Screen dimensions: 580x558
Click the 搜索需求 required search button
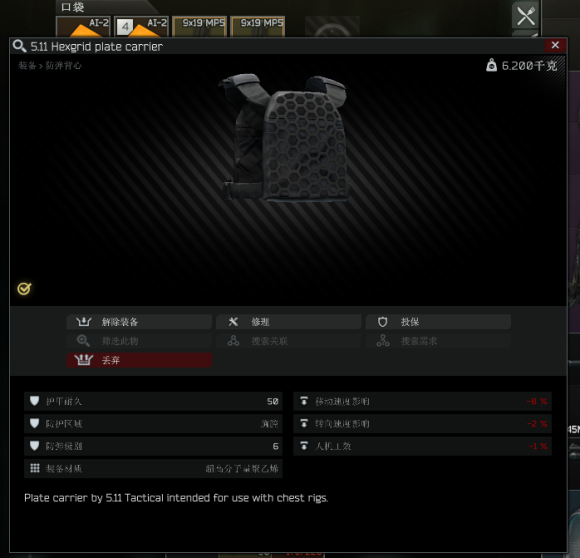click(x=438, y=341)
